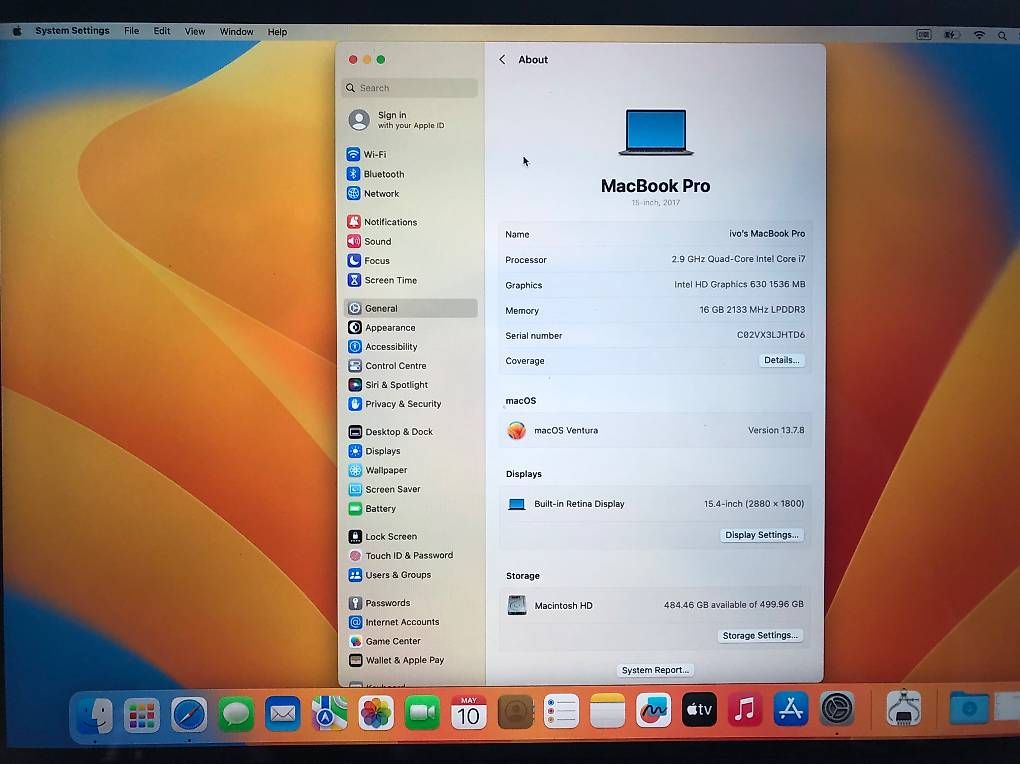This screenshot has height=764, width=1020.
Task: Click the Storage Settings button
Action: pyautogui.click(x=760, y=635)
